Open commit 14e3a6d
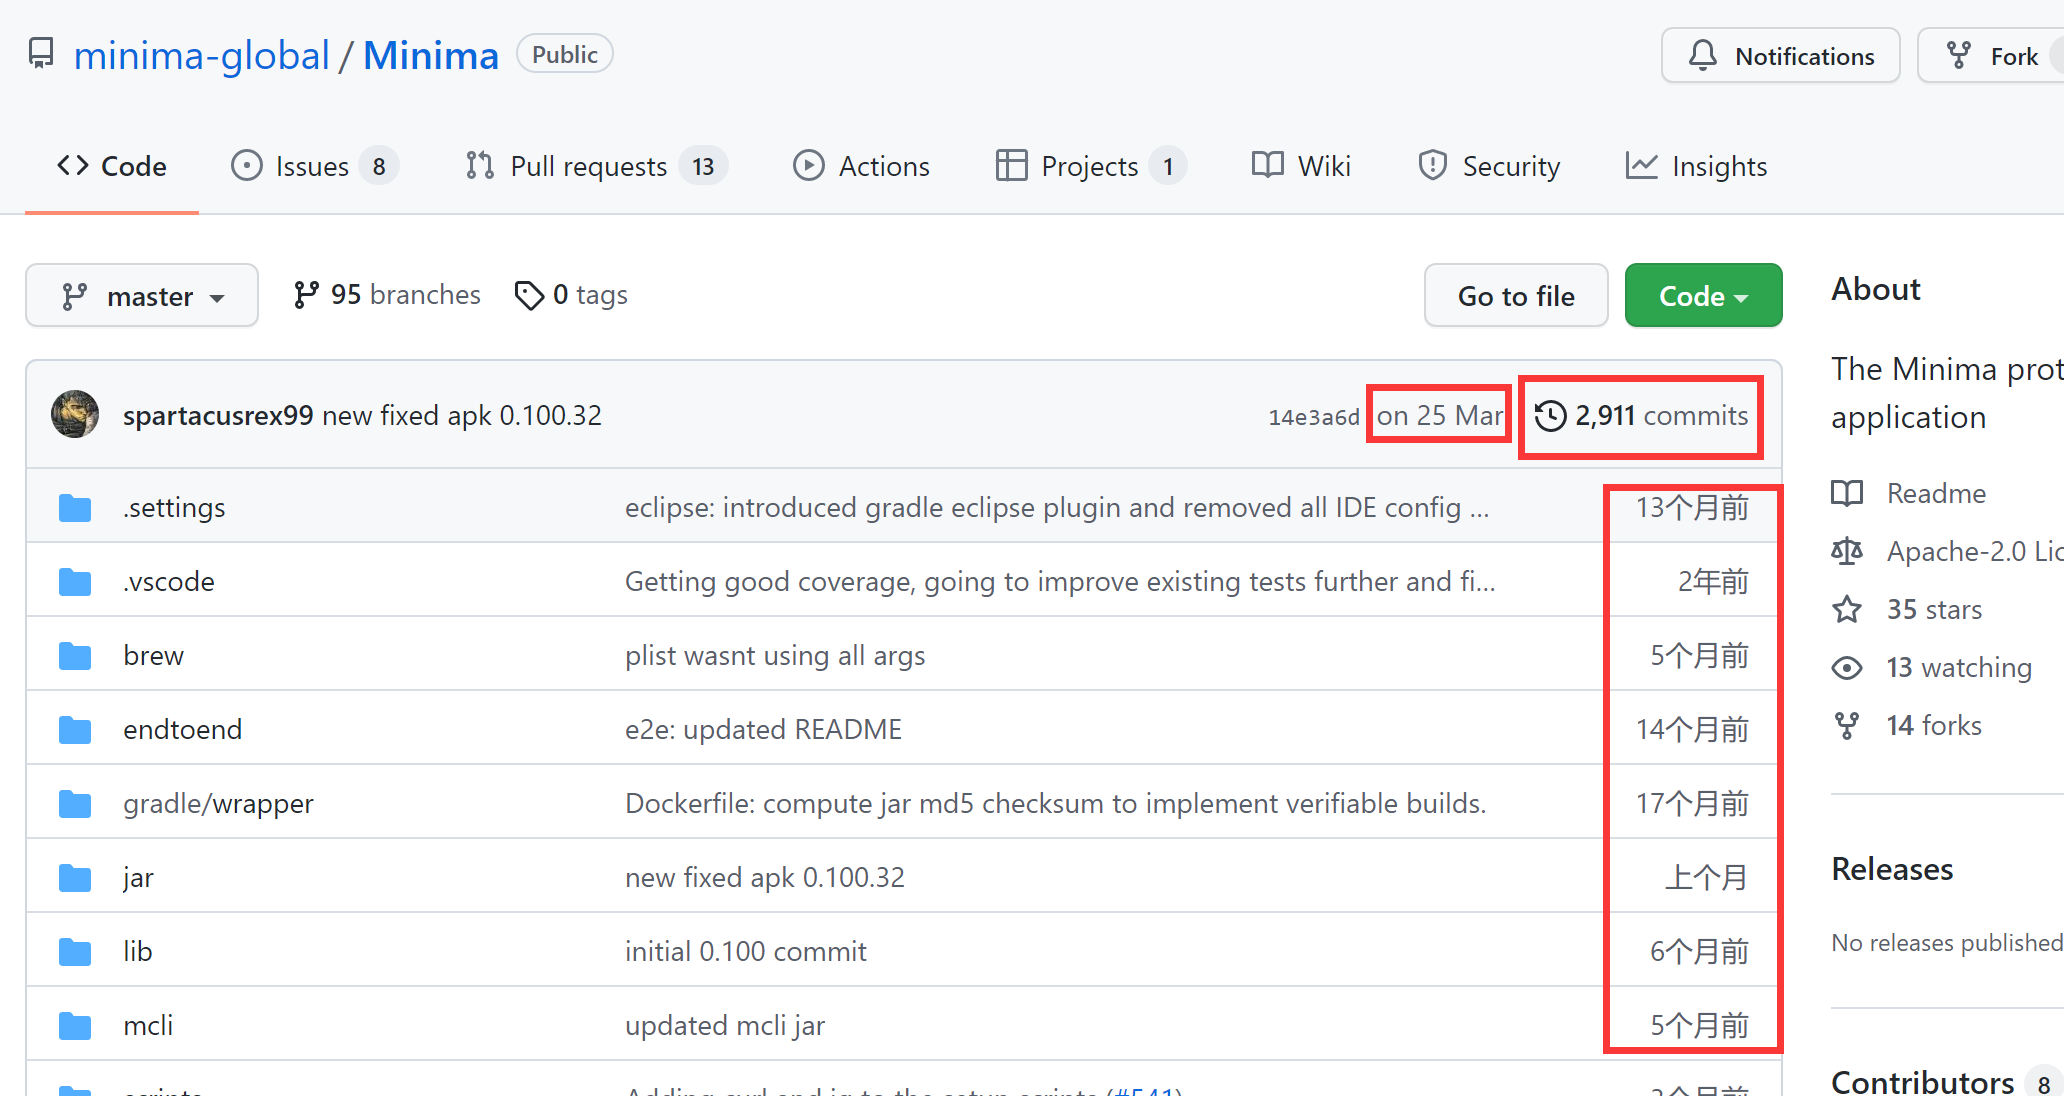The width and height of the screenshot is (2064, 1096). point(1313,416)
